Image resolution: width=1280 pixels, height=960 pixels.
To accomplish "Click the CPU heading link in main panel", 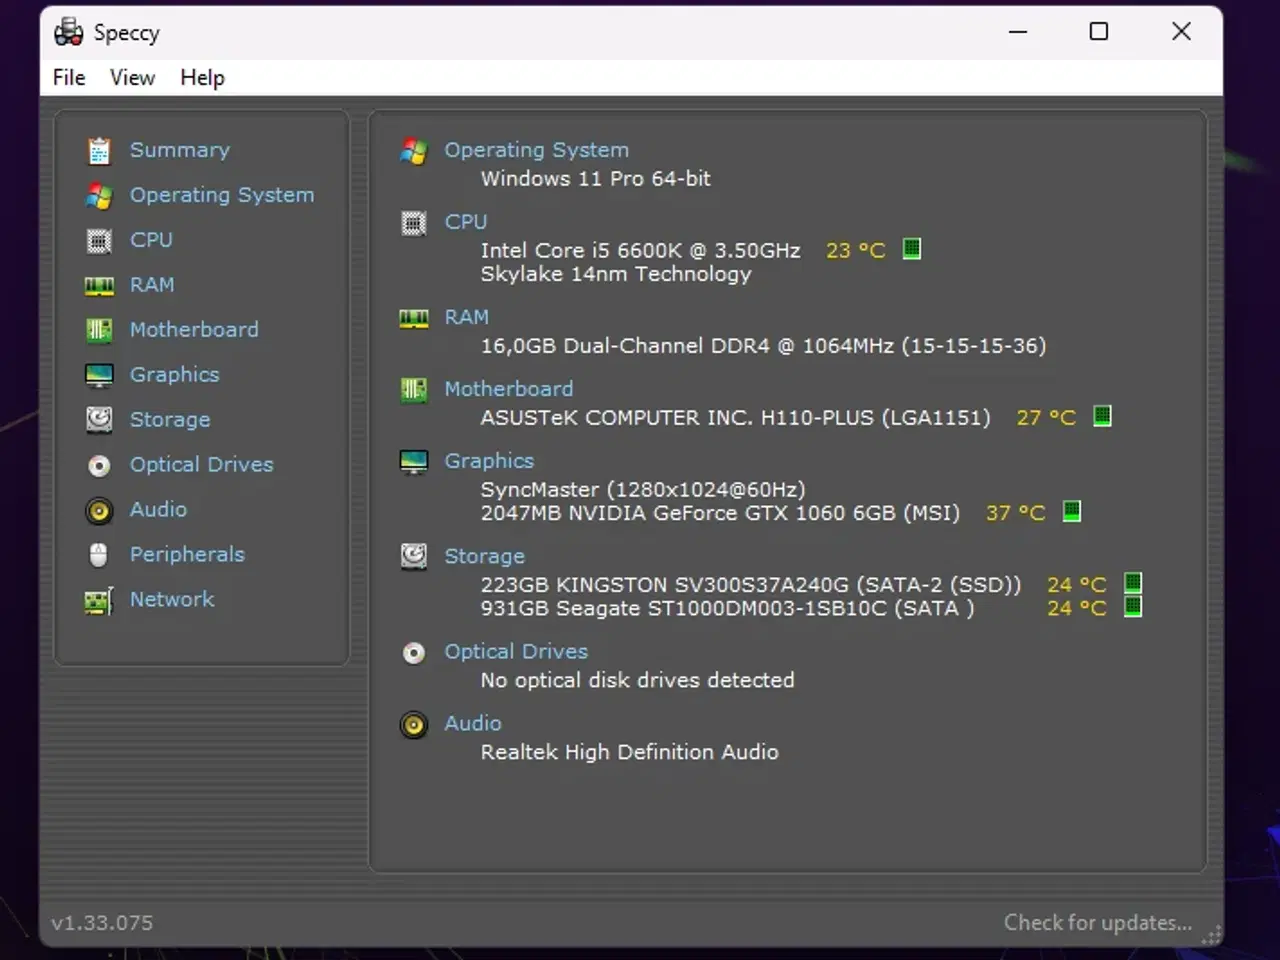I will 466,222.
